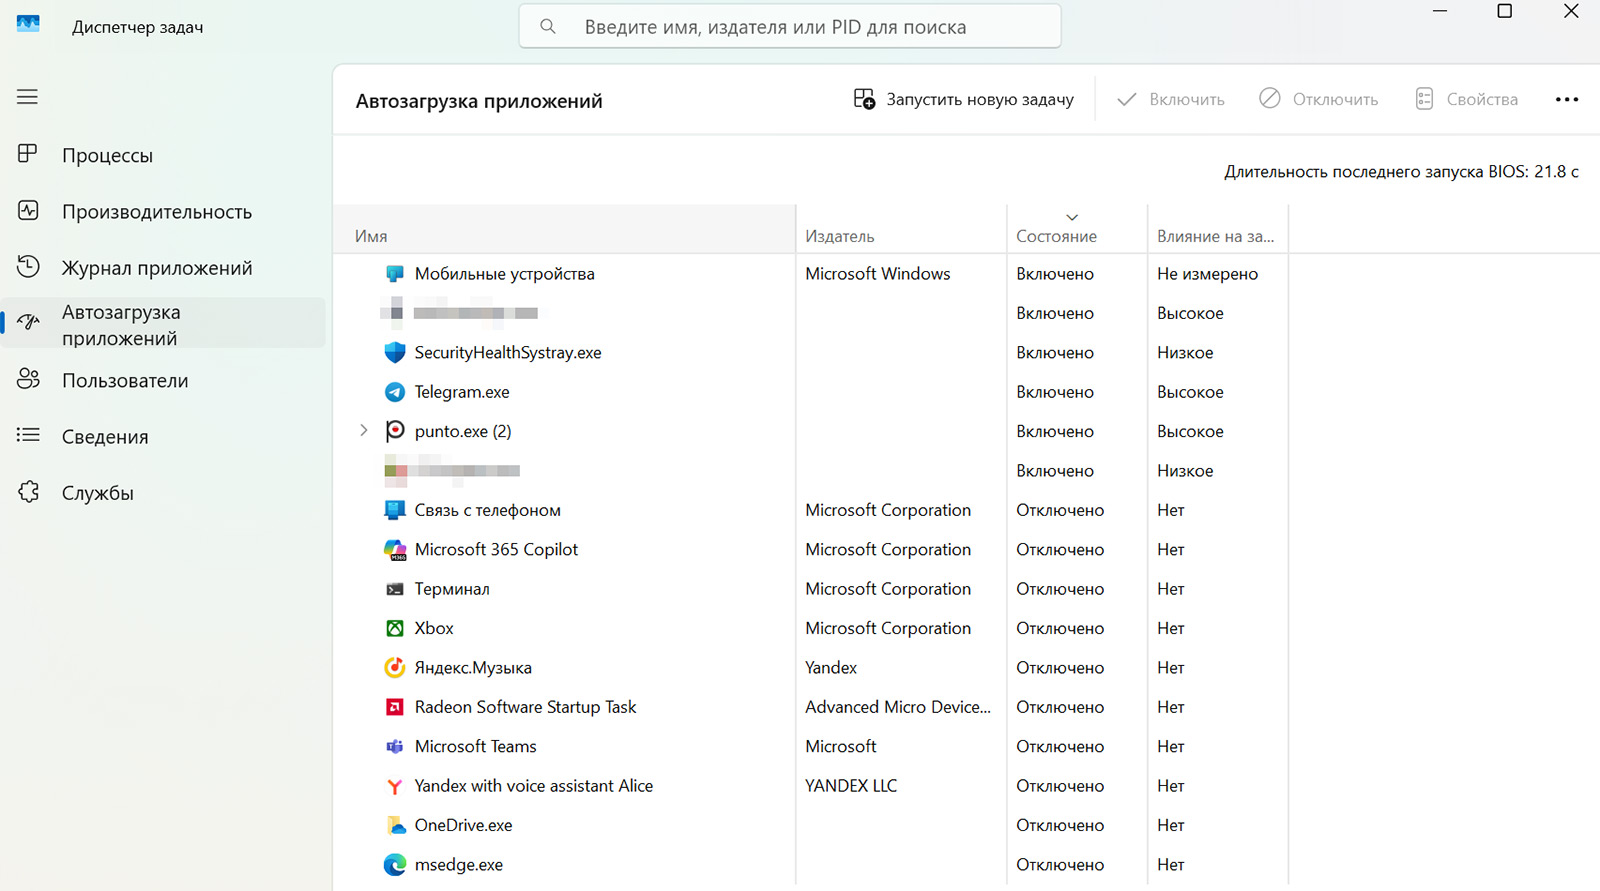Select the Xbox row name

[x=434, y=628]
